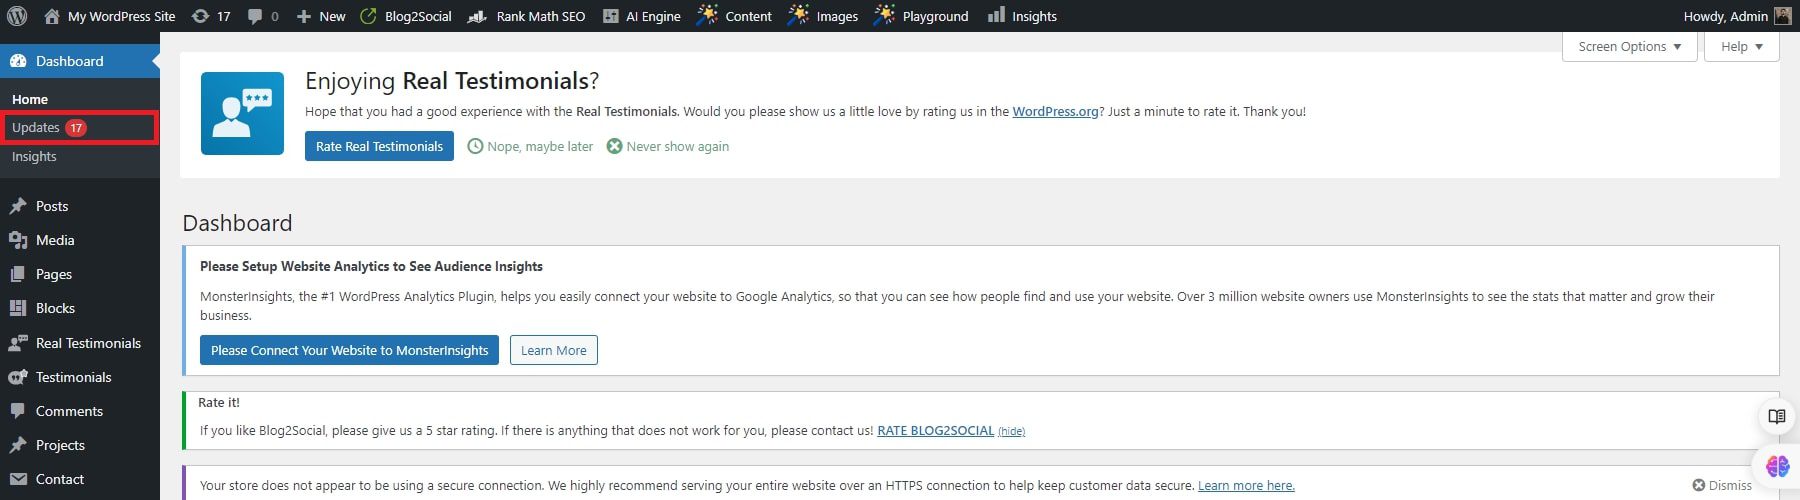Open the New content dropdown
1800x500 pixels.
[x=321, y=16]
